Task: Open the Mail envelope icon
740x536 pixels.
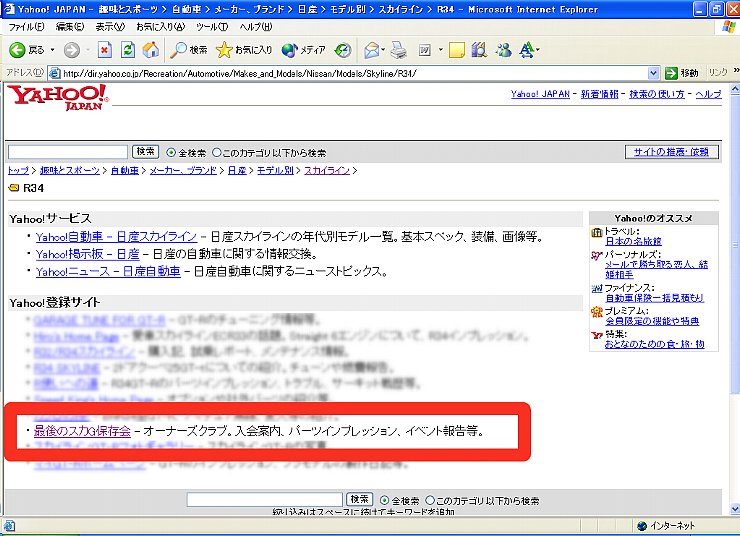Action: pos(372,50)
